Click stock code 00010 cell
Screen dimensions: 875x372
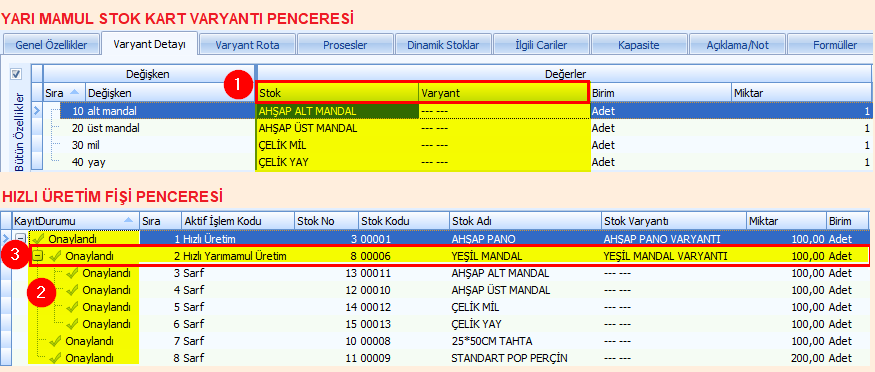pos(404,290)
